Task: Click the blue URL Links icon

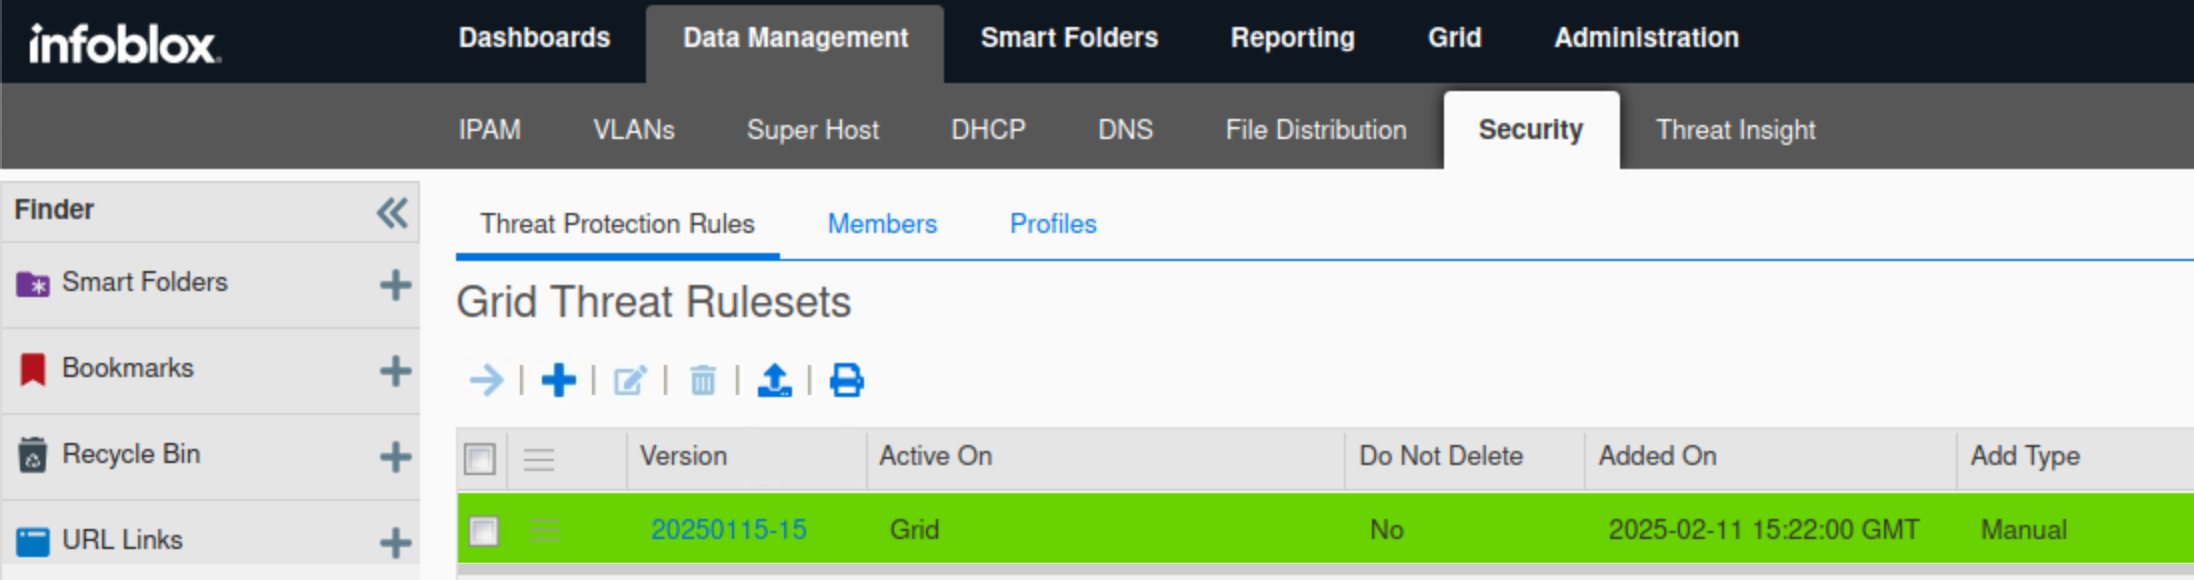Action: (x=33, y=541)
